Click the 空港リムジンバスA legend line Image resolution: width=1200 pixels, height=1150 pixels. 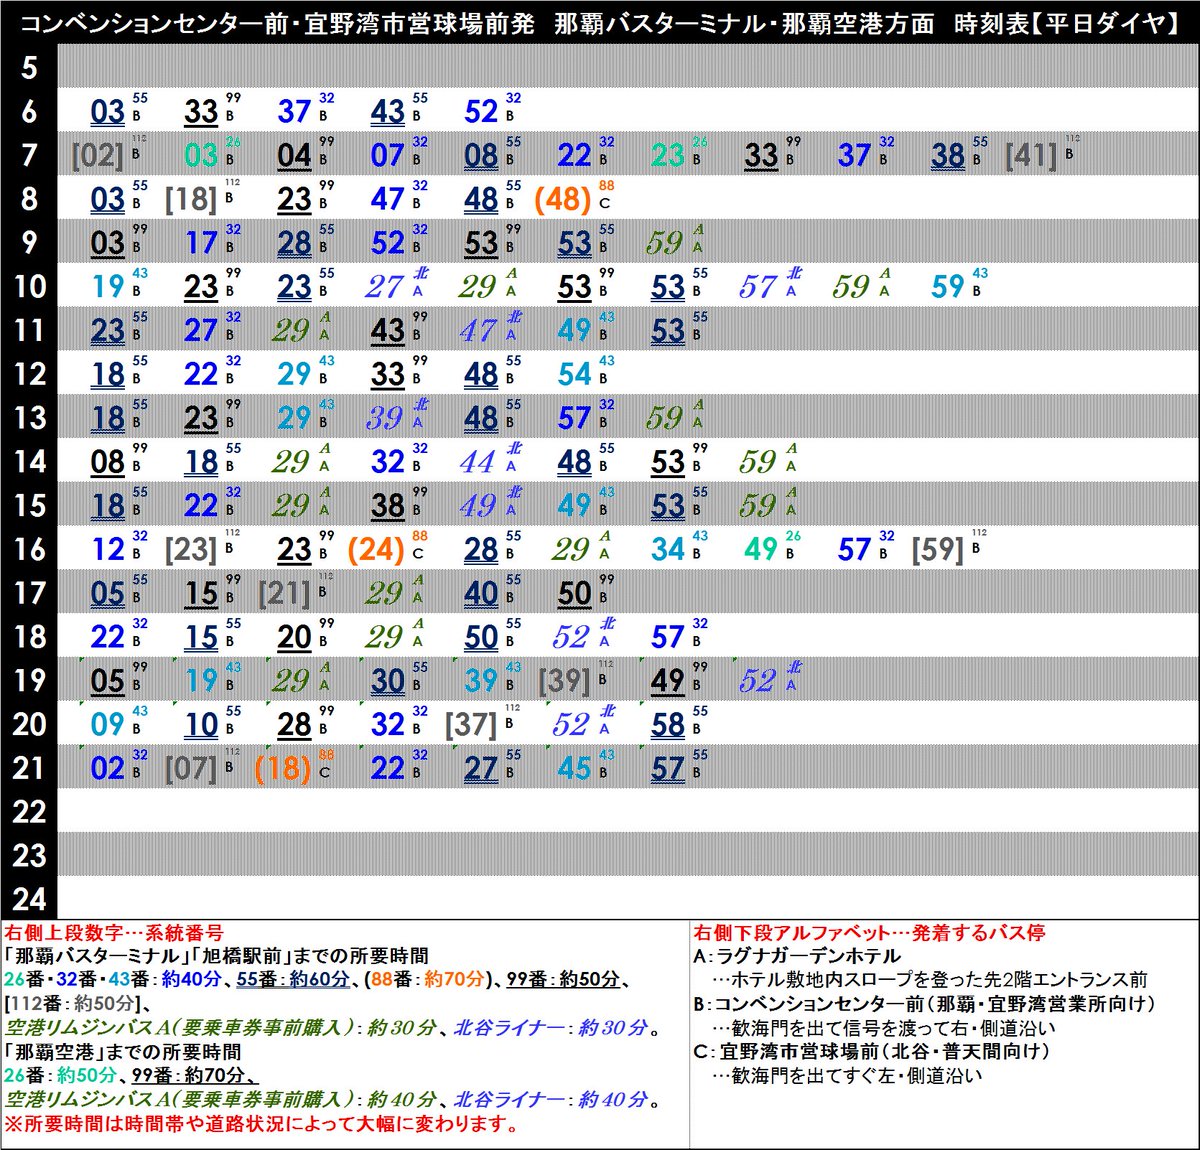(x=180, y=1024)
